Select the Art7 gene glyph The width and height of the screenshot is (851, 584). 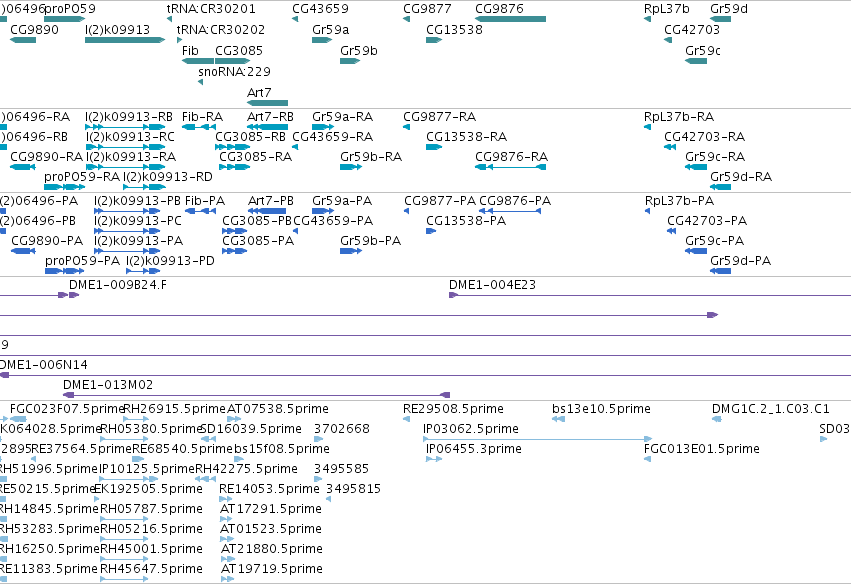267,103
